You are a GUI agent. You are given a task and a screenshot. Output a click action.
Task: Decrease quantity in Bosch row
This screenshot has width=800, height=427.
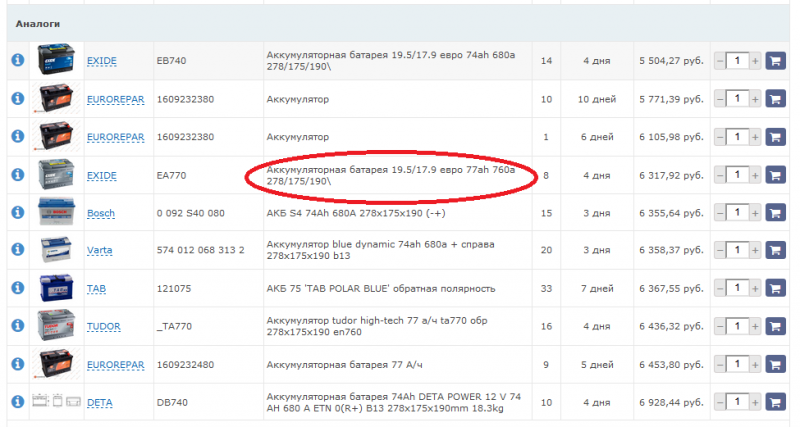[720, 213]
